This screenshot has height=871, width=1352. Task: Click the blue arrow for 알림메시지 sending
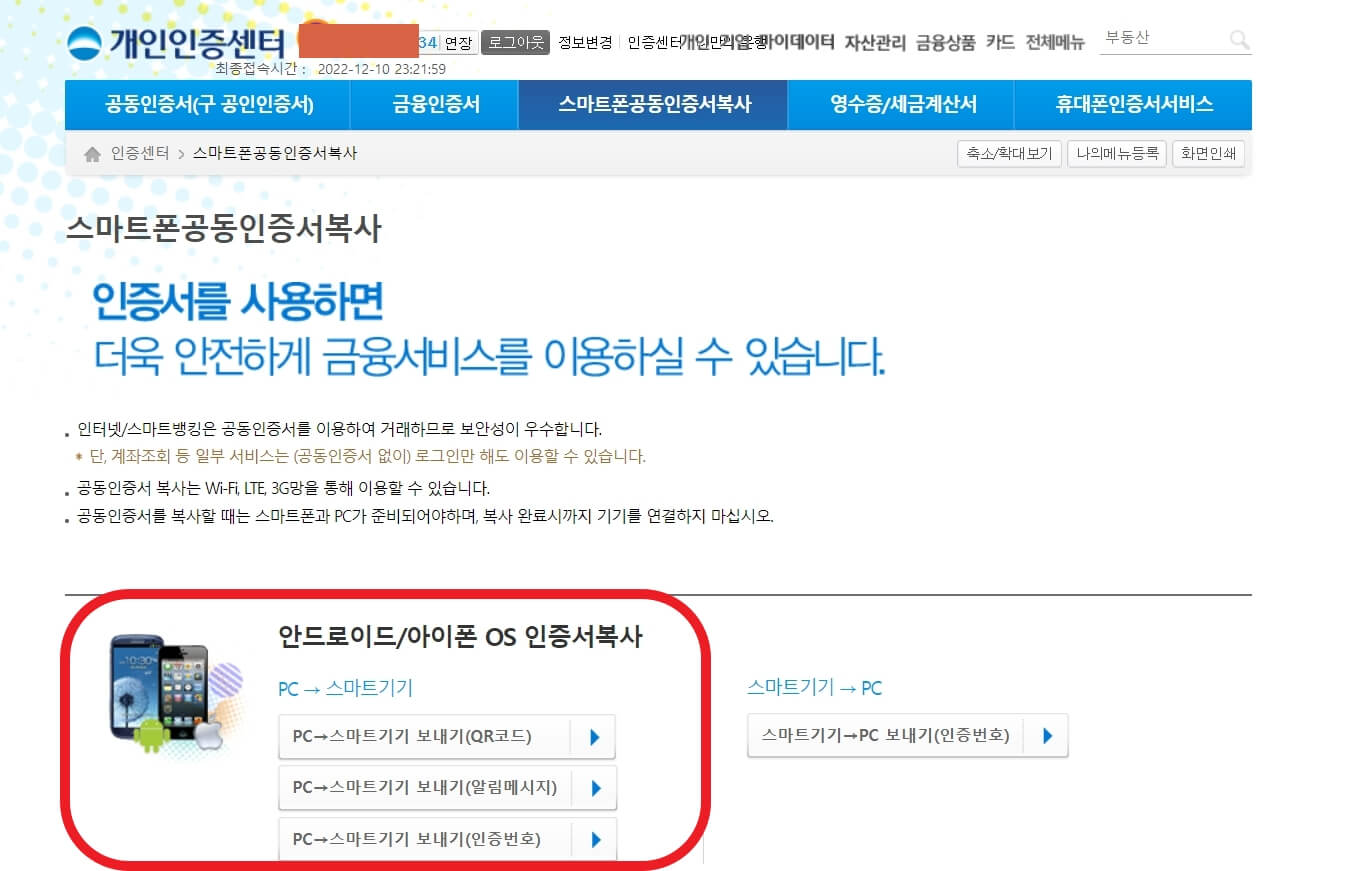point(594,788)
